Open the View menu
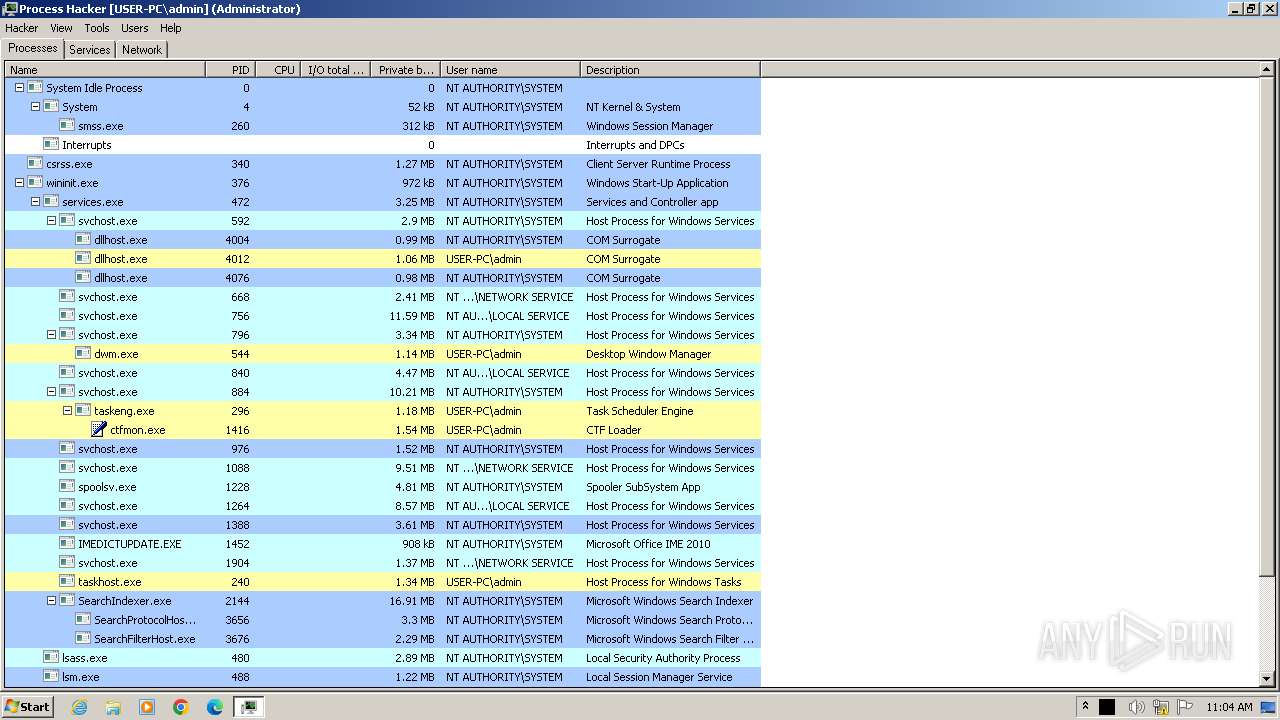1280x720 pixels. point(61,28)
